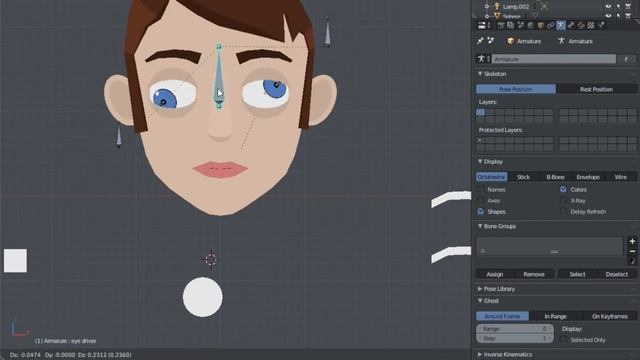Expand the bone group list filter options
640x360 pixels.
click(482, 251)
